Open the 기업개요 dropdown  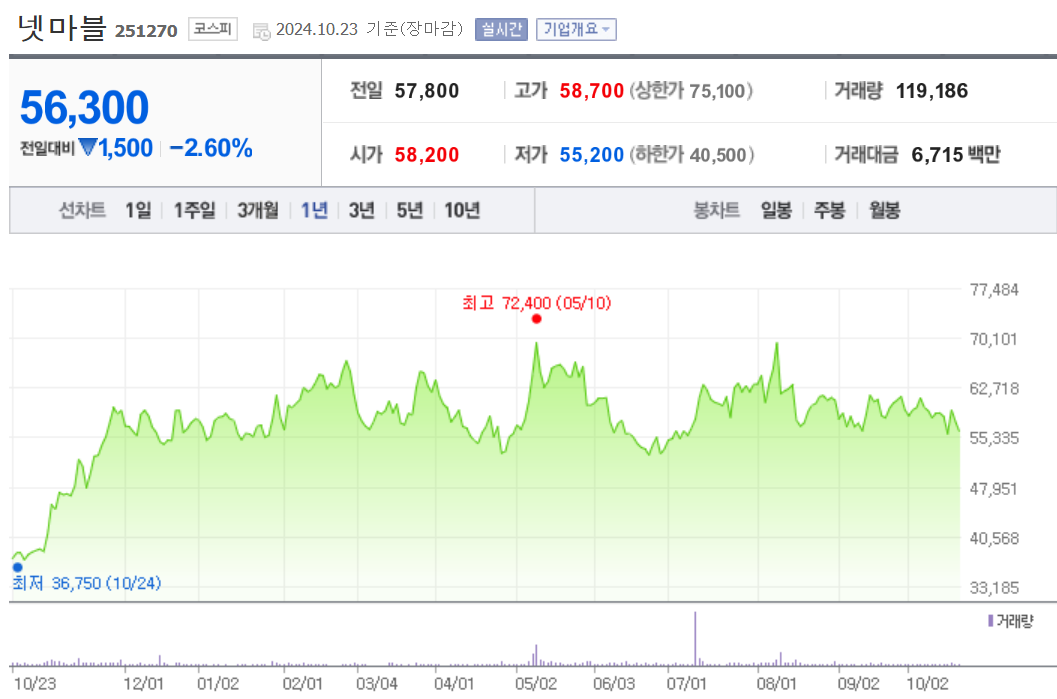click(x=576, y=29)
